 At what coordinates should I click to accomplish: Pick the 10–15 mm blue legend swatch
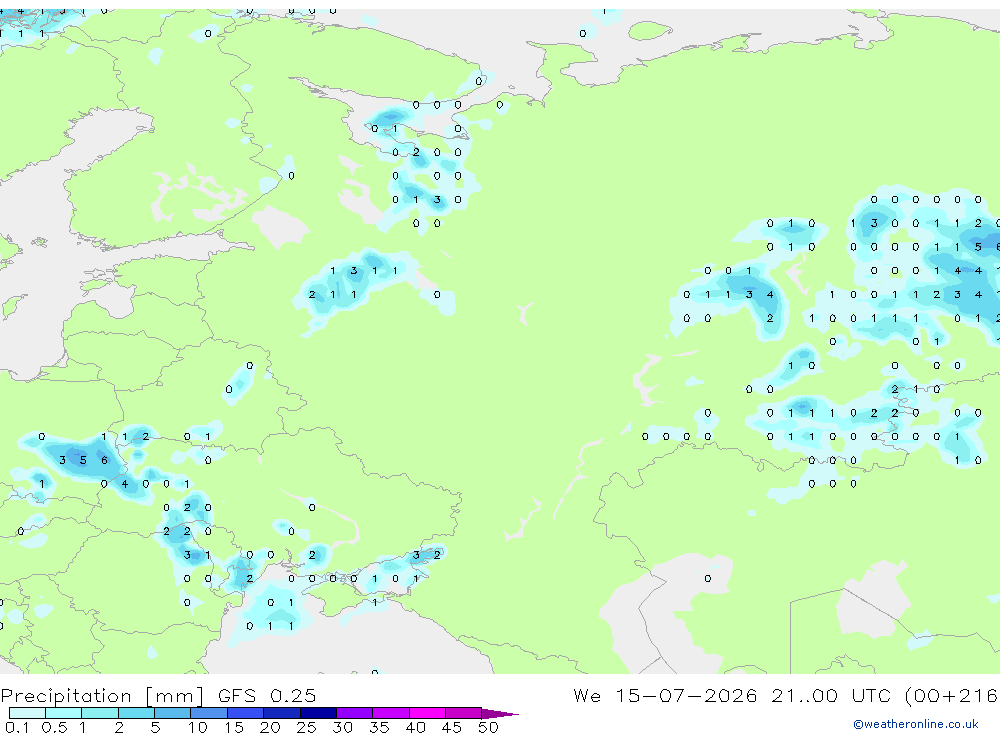click(209, 713)
